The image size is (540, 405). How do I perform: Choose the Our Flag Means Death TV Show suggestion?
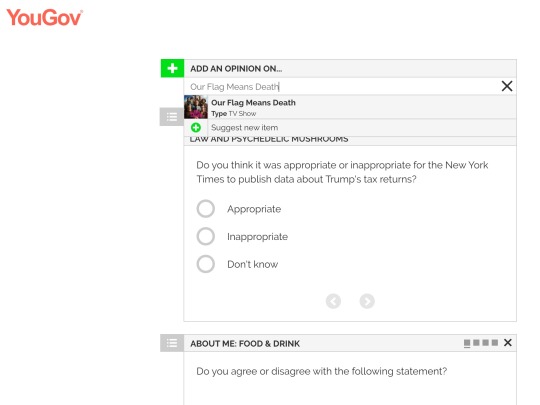(350, 107)
